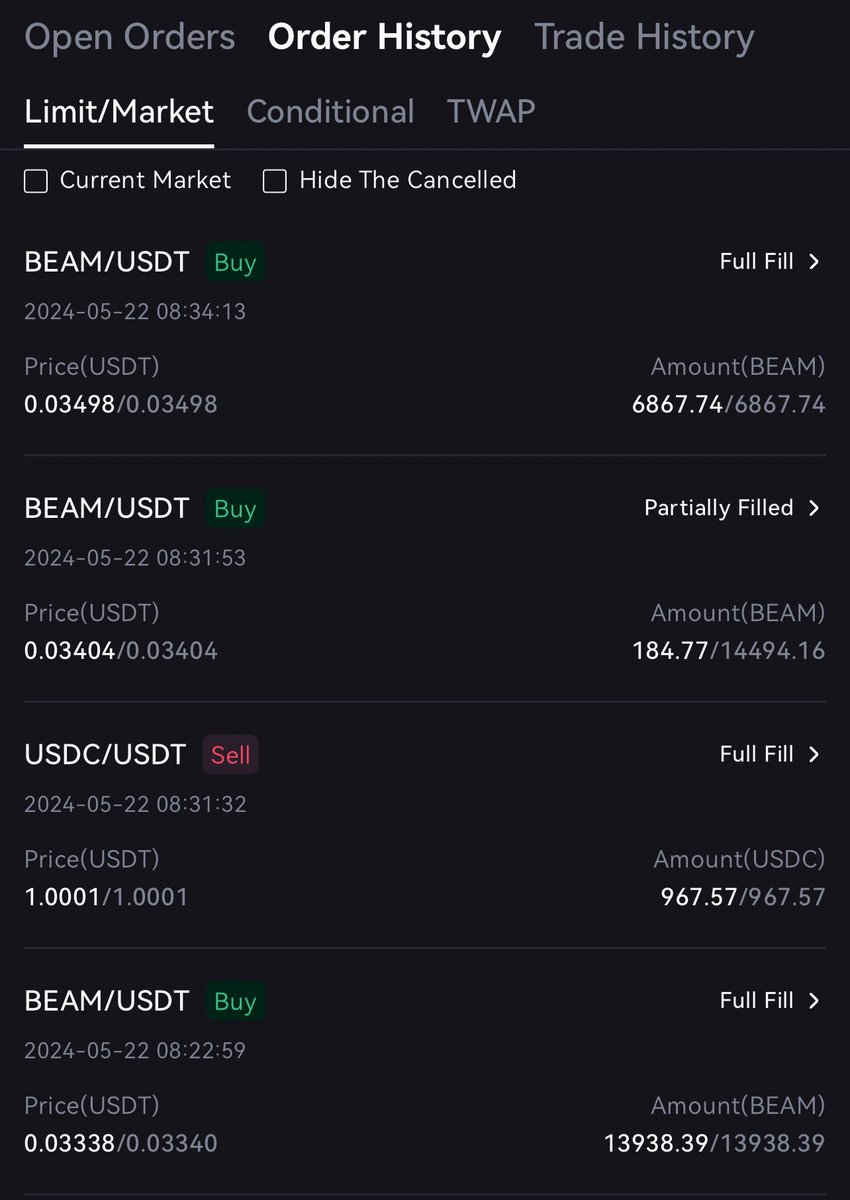Switch to the Trade History tab

pyautogui.click(x=644, y=38)
